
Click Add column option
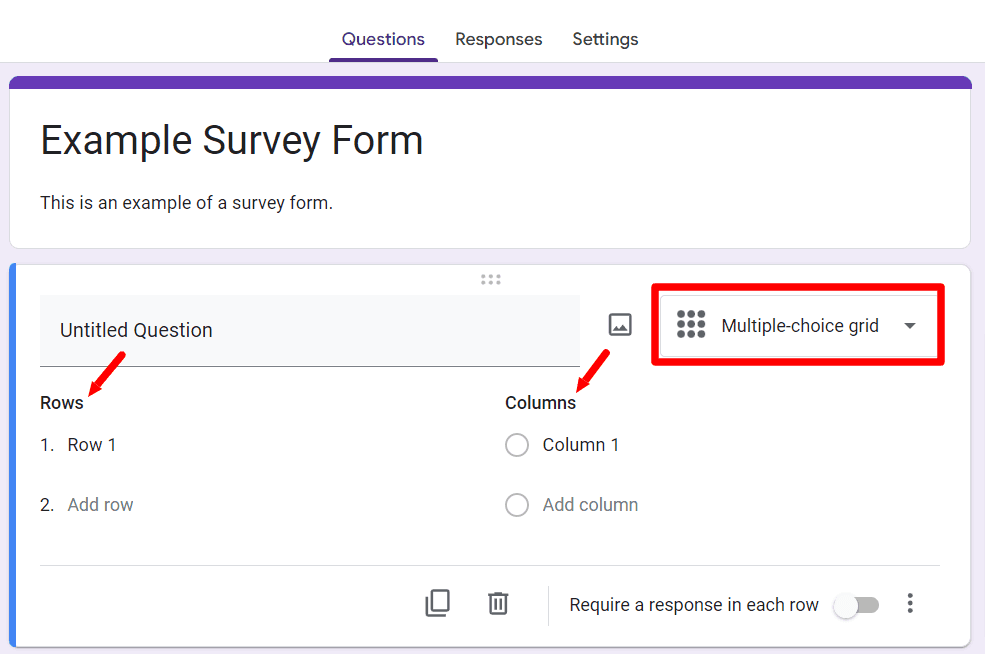[x=590, y=504]
